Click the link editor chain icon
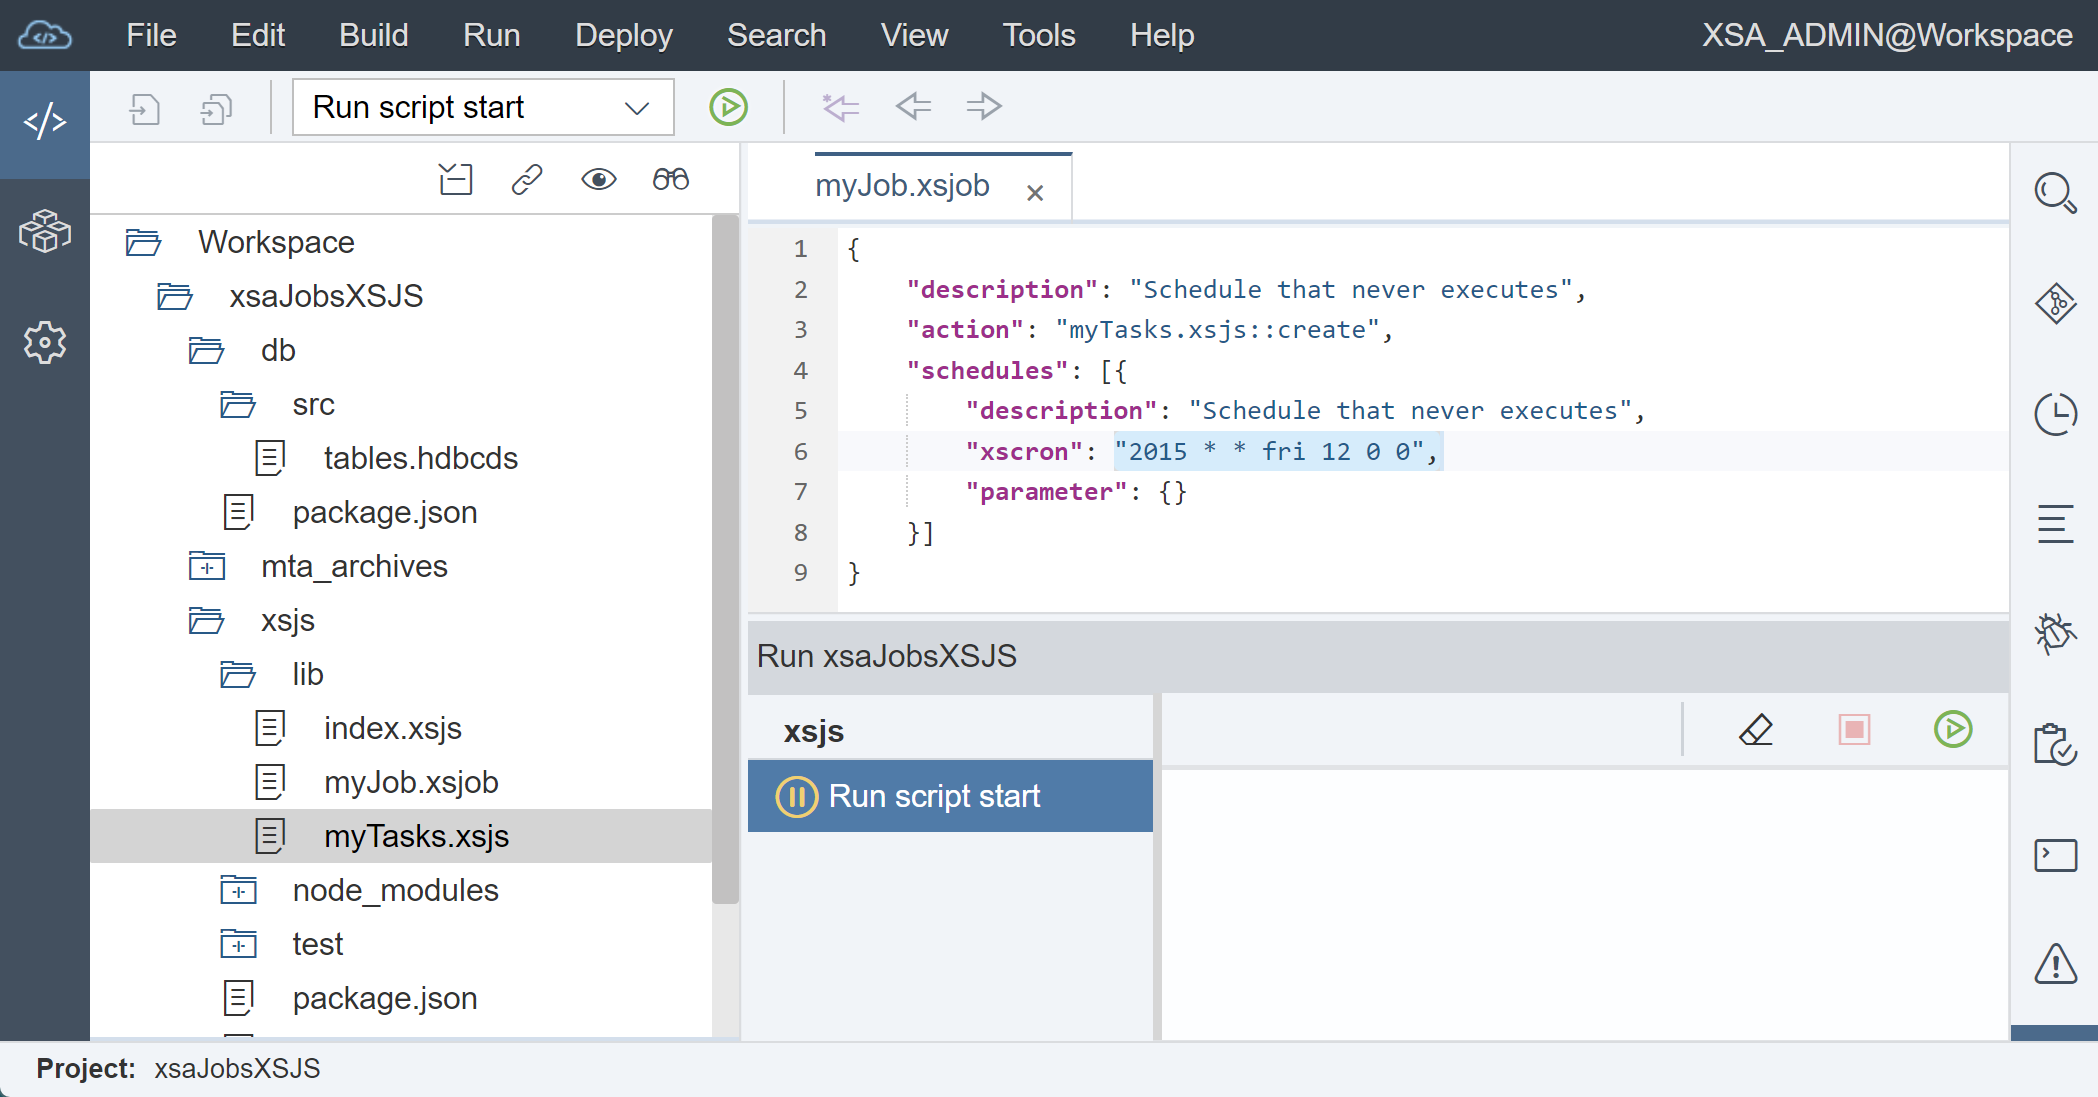The width and height of the screenshot is (2098, 1097). click(527, 180)
